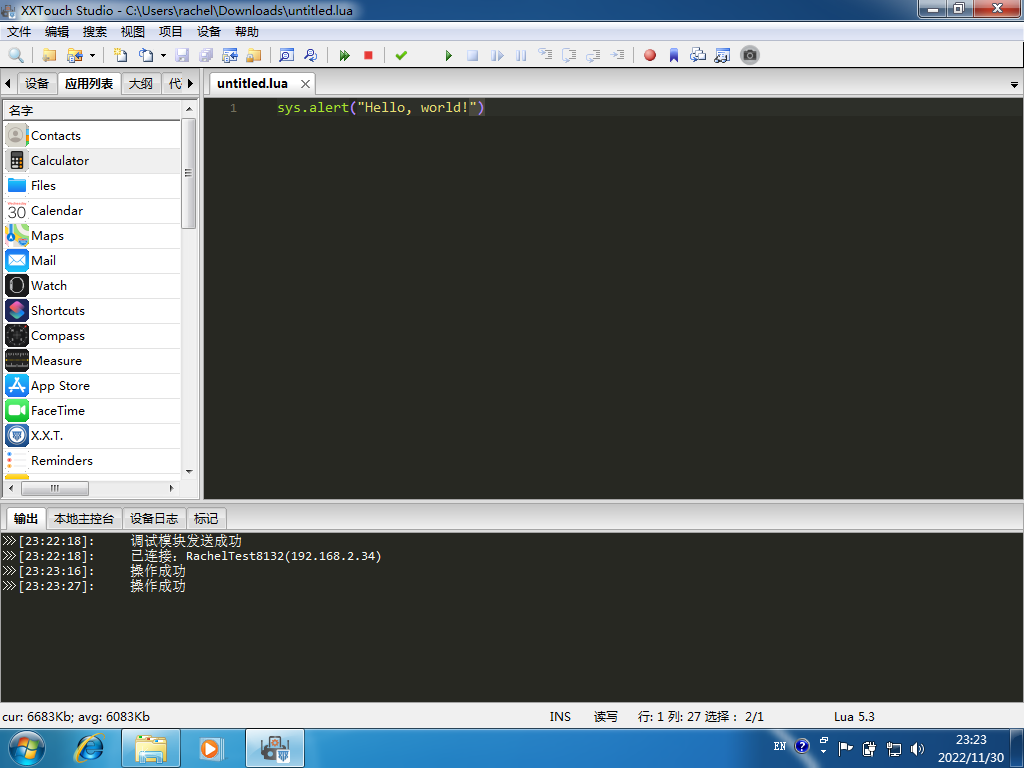Open Internet Explorer from the taskbar
This screenshot has height=768, width=1024.
point(90,747)
